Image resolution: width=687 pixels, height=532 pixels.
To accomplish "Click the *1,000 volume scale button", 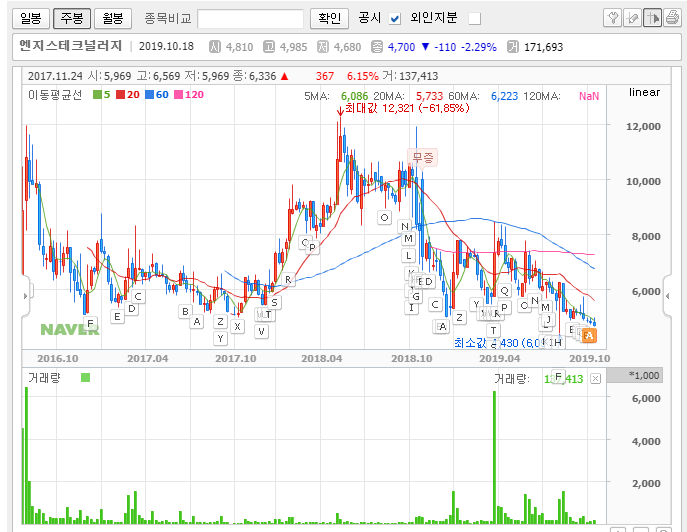I will [x=635, y=375].
